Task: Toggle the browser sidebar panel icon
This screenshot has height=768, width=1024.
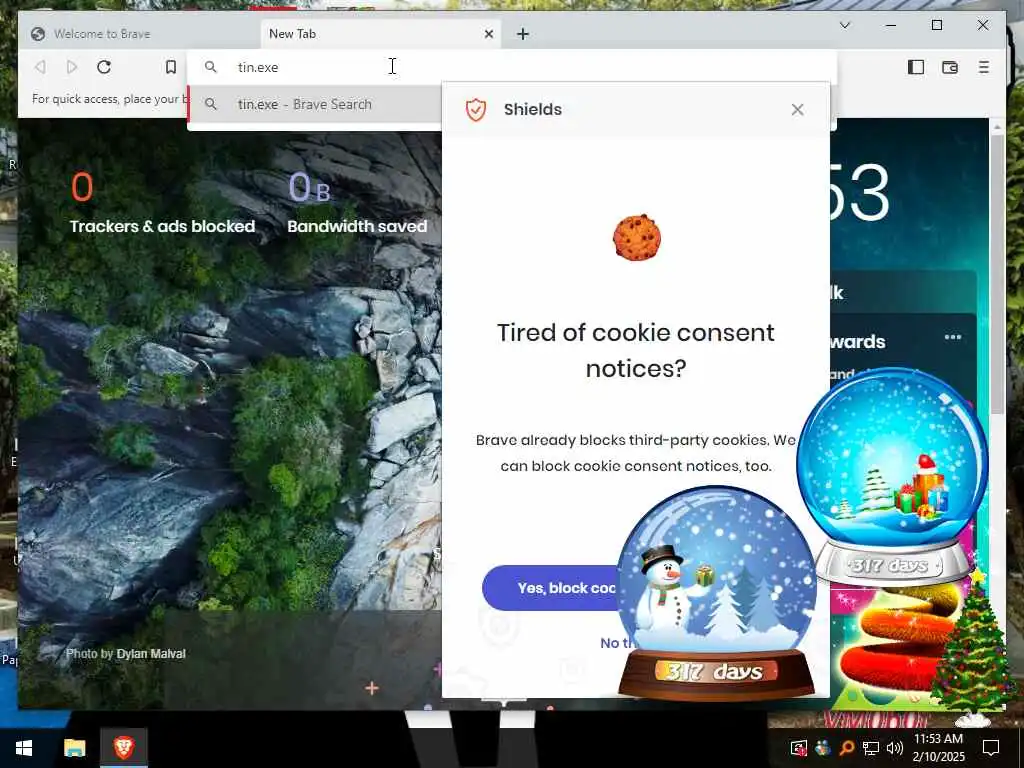Action: coord(916,67)
